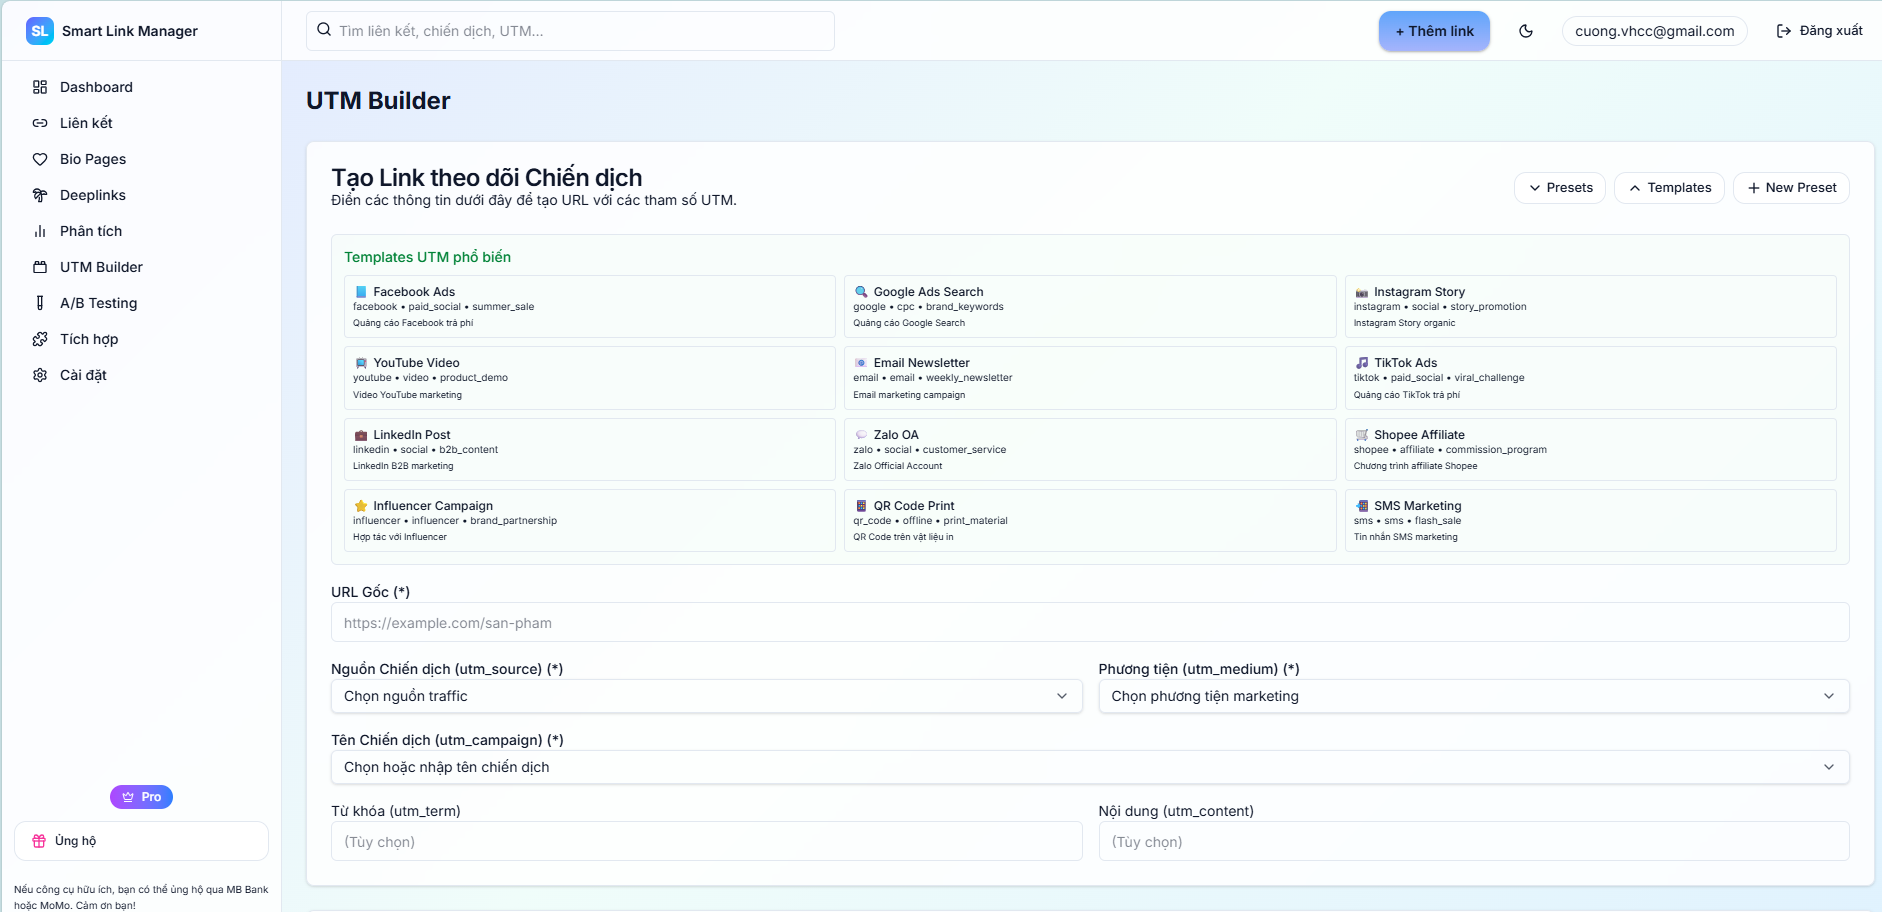Open Dashboard from the sidebar icon
Image resolution: width=1882 pixels, height=912 pixels.
(40, 87)
